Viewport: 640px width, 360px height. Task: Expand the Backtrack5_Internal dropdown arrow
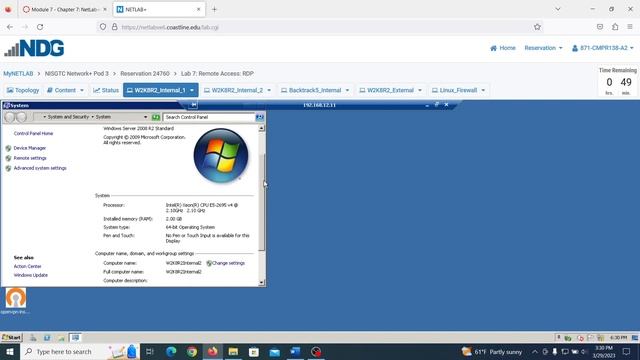point(347,90)
